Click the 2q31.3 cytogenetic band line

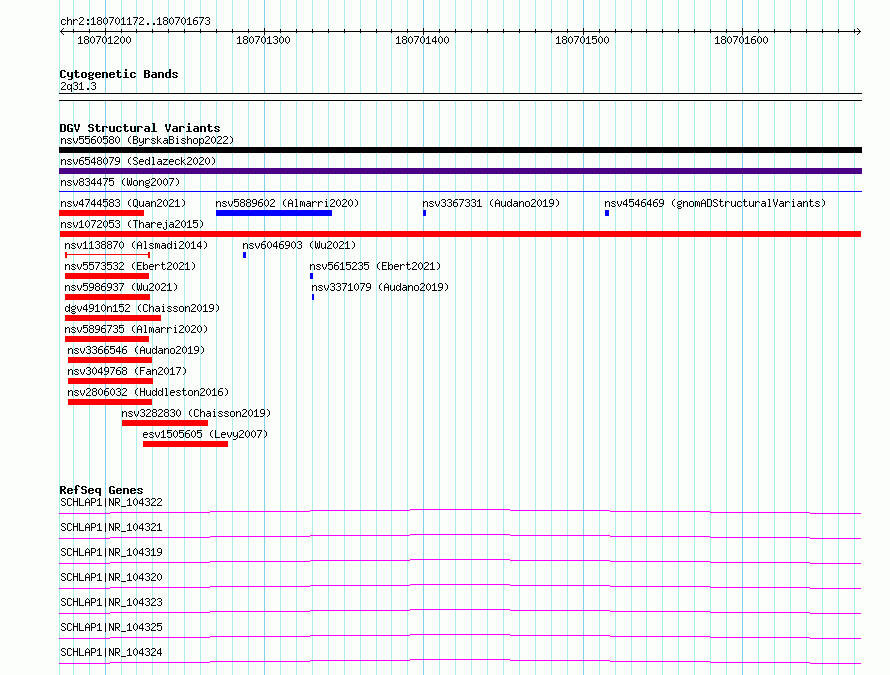(x=460, y=97)
